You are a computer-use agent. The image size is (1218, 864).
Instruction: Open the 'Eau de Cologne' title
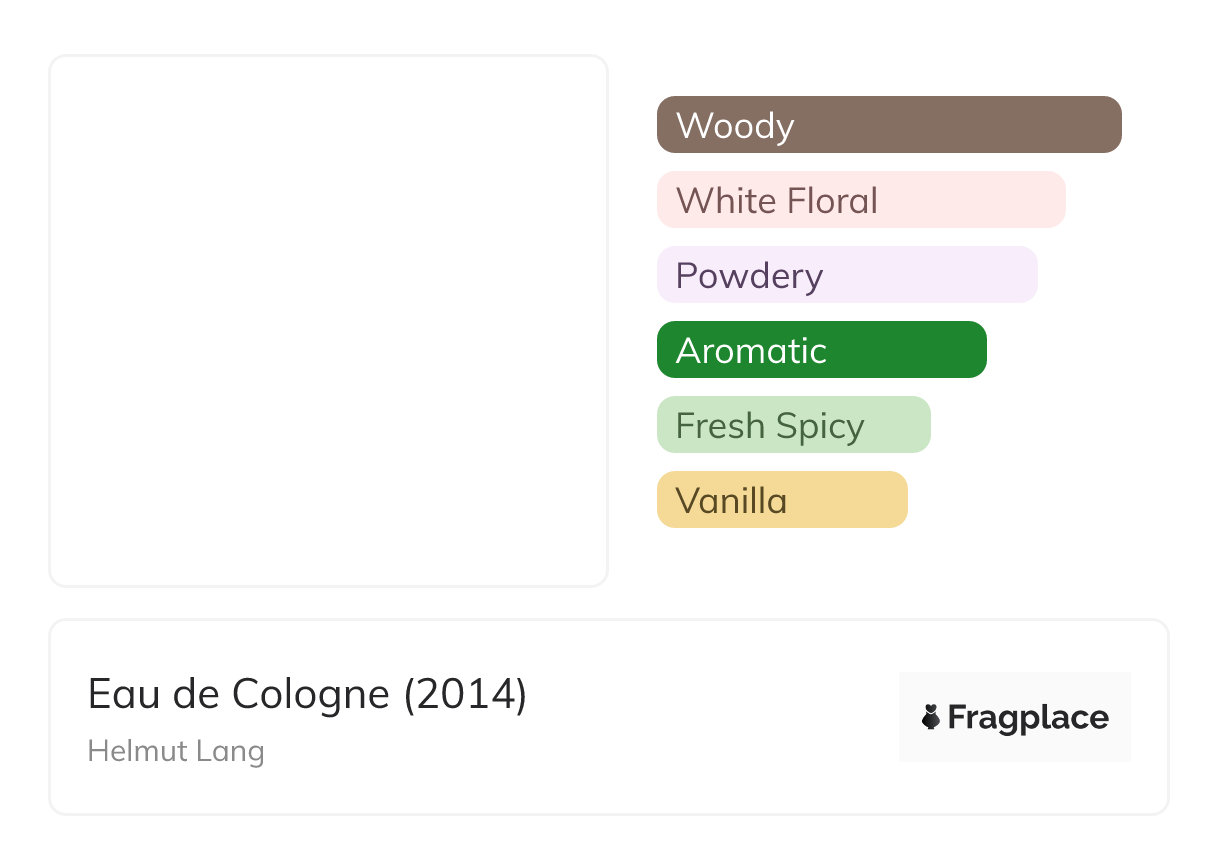(238, 694)
